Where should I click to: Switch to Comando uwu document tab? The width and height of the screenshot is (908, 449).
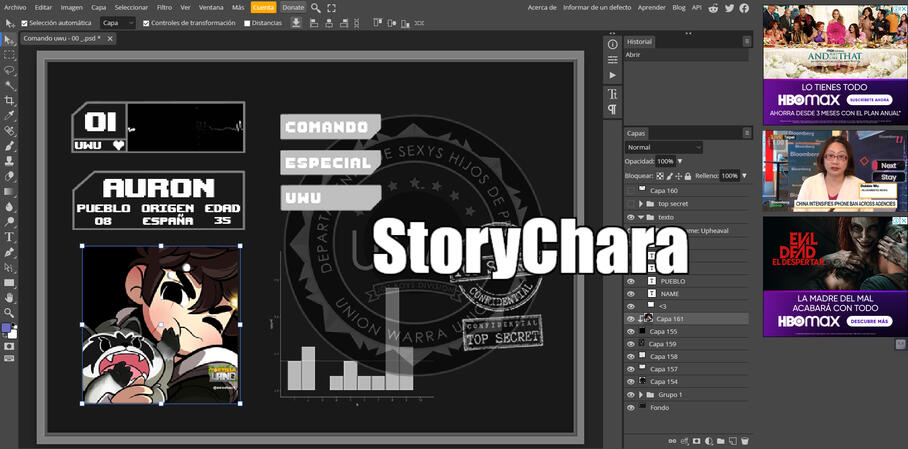[x=60, y=38]
